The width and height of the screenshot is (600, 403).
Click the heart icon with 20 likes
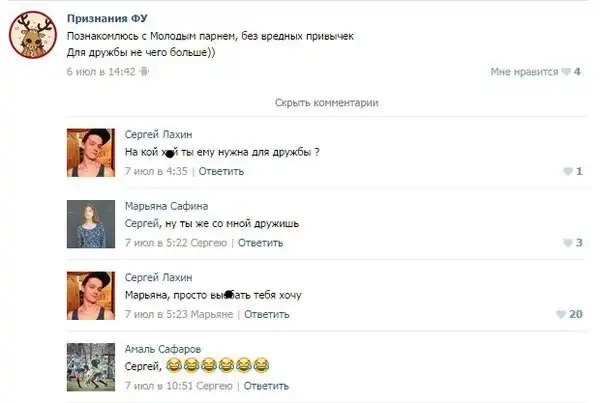pyautogui.click(x=561, y=315)
